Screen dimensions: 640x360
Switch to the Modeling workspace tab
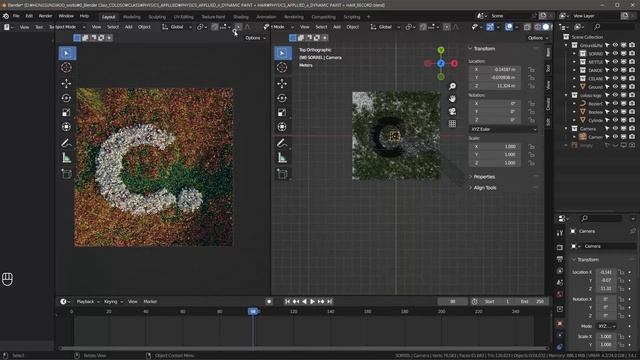(x=131, y=17)
